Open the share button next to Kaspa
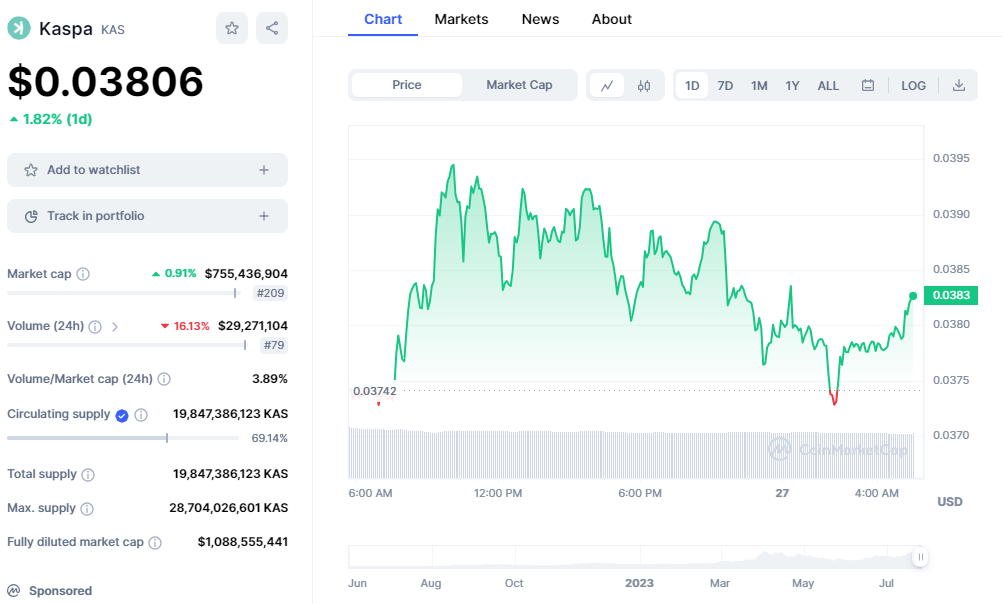This screenshot has width=1002, height=604. (272, 28)
